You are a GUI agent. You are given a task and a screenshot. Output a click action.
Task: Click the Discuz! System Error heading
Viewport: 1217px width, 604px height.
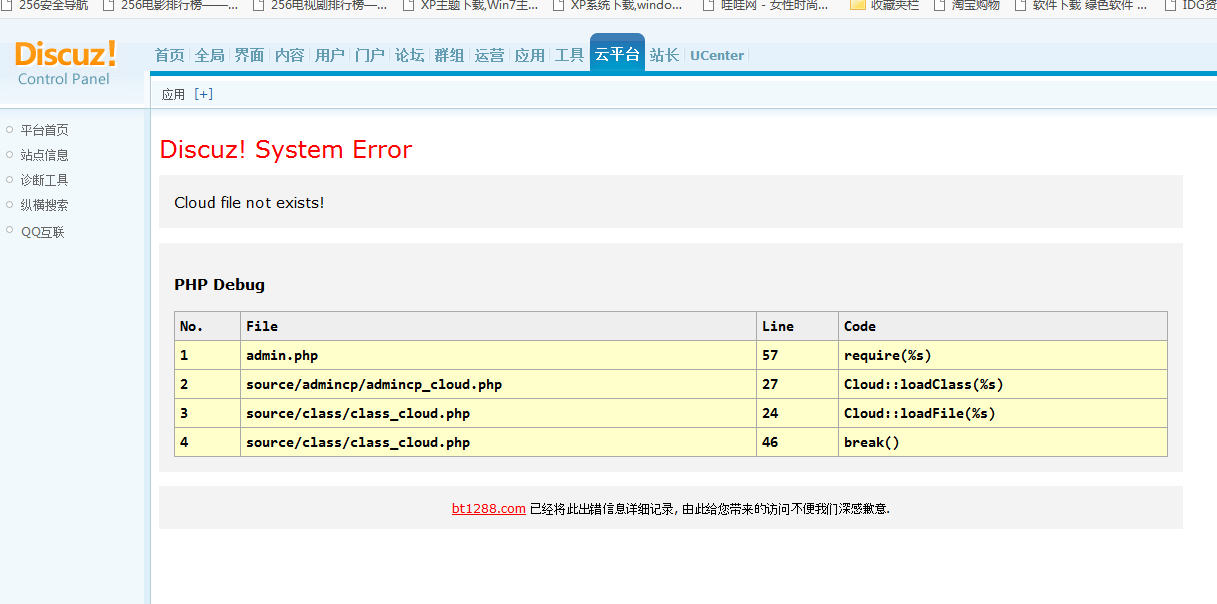point(286,150)
